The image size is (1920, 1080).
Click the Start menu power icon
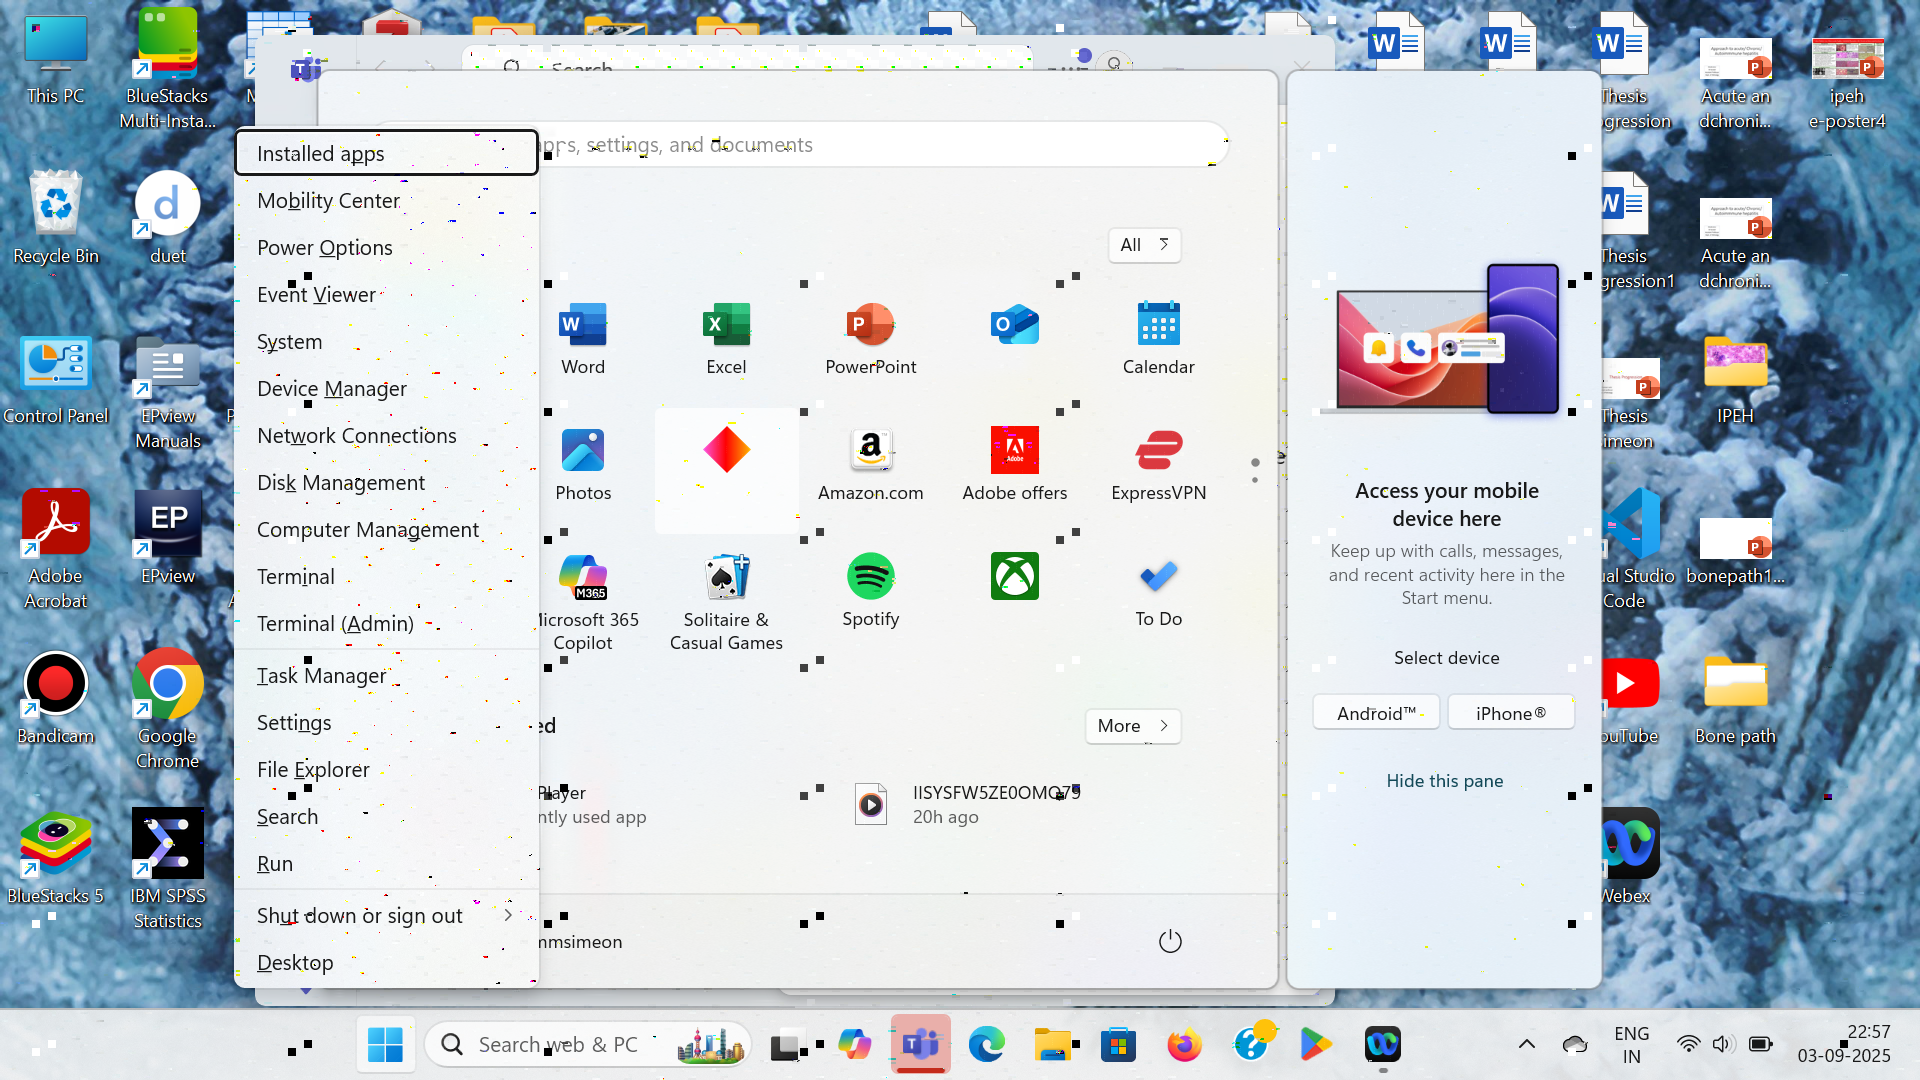click(x=1170, y=941)
